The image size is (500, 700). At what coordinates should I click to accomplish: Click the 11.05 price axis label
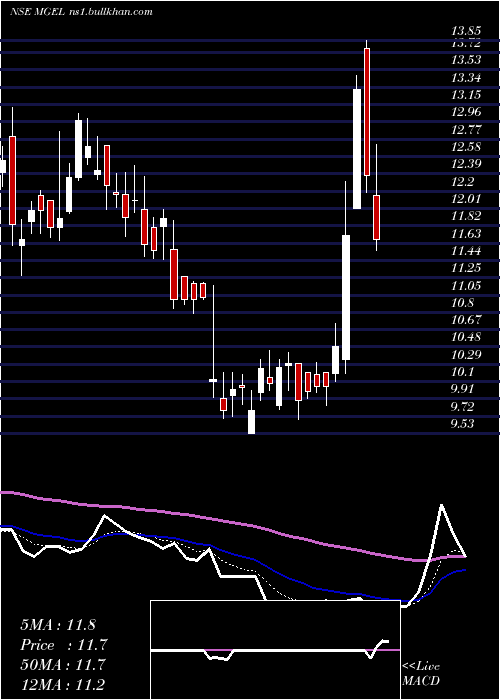[x=466, y=286]
